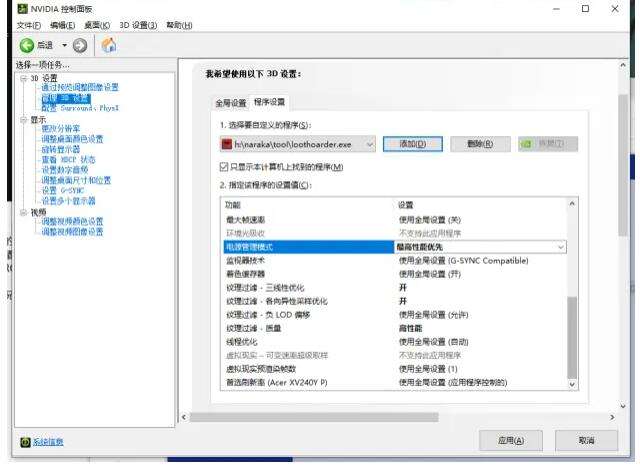Toggle 只显示本计算机上找到的程序 checkbox
Viewport: 640px width, 468px height.
[x=224, y=167]
